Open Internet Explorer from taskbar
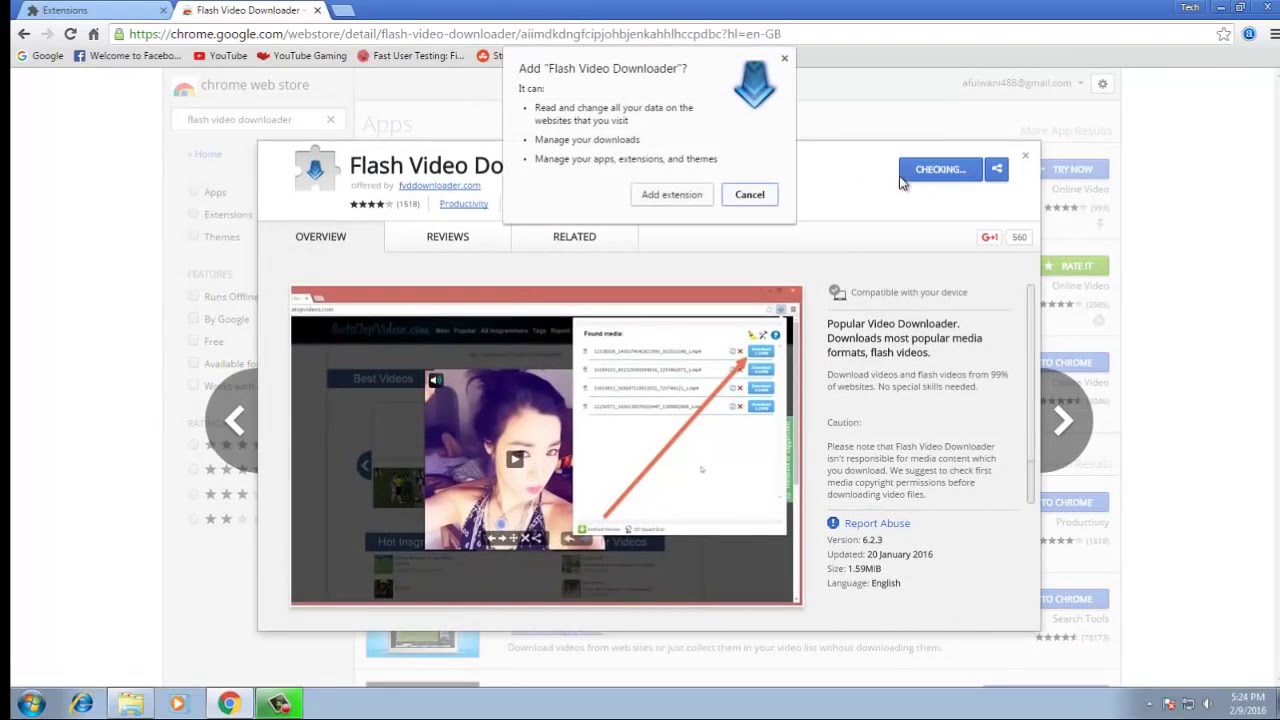Image resolution: width=1280 pixels, height=720 pixels. tap(81, 704)
